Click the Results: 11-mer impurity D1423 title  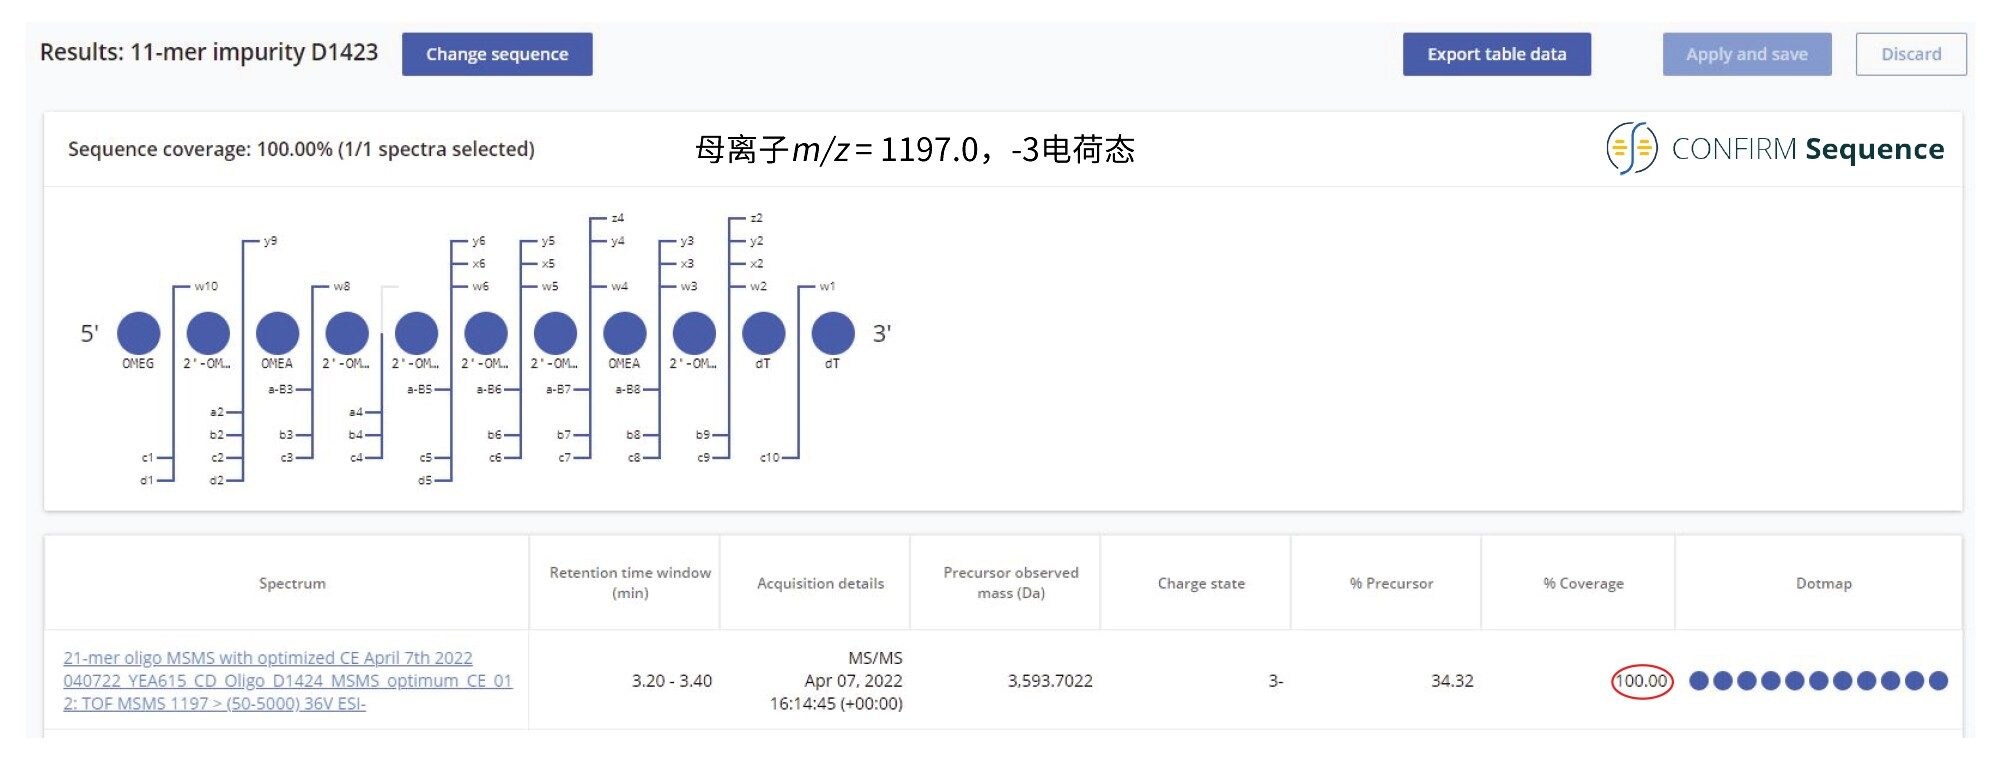coord(209,52)
